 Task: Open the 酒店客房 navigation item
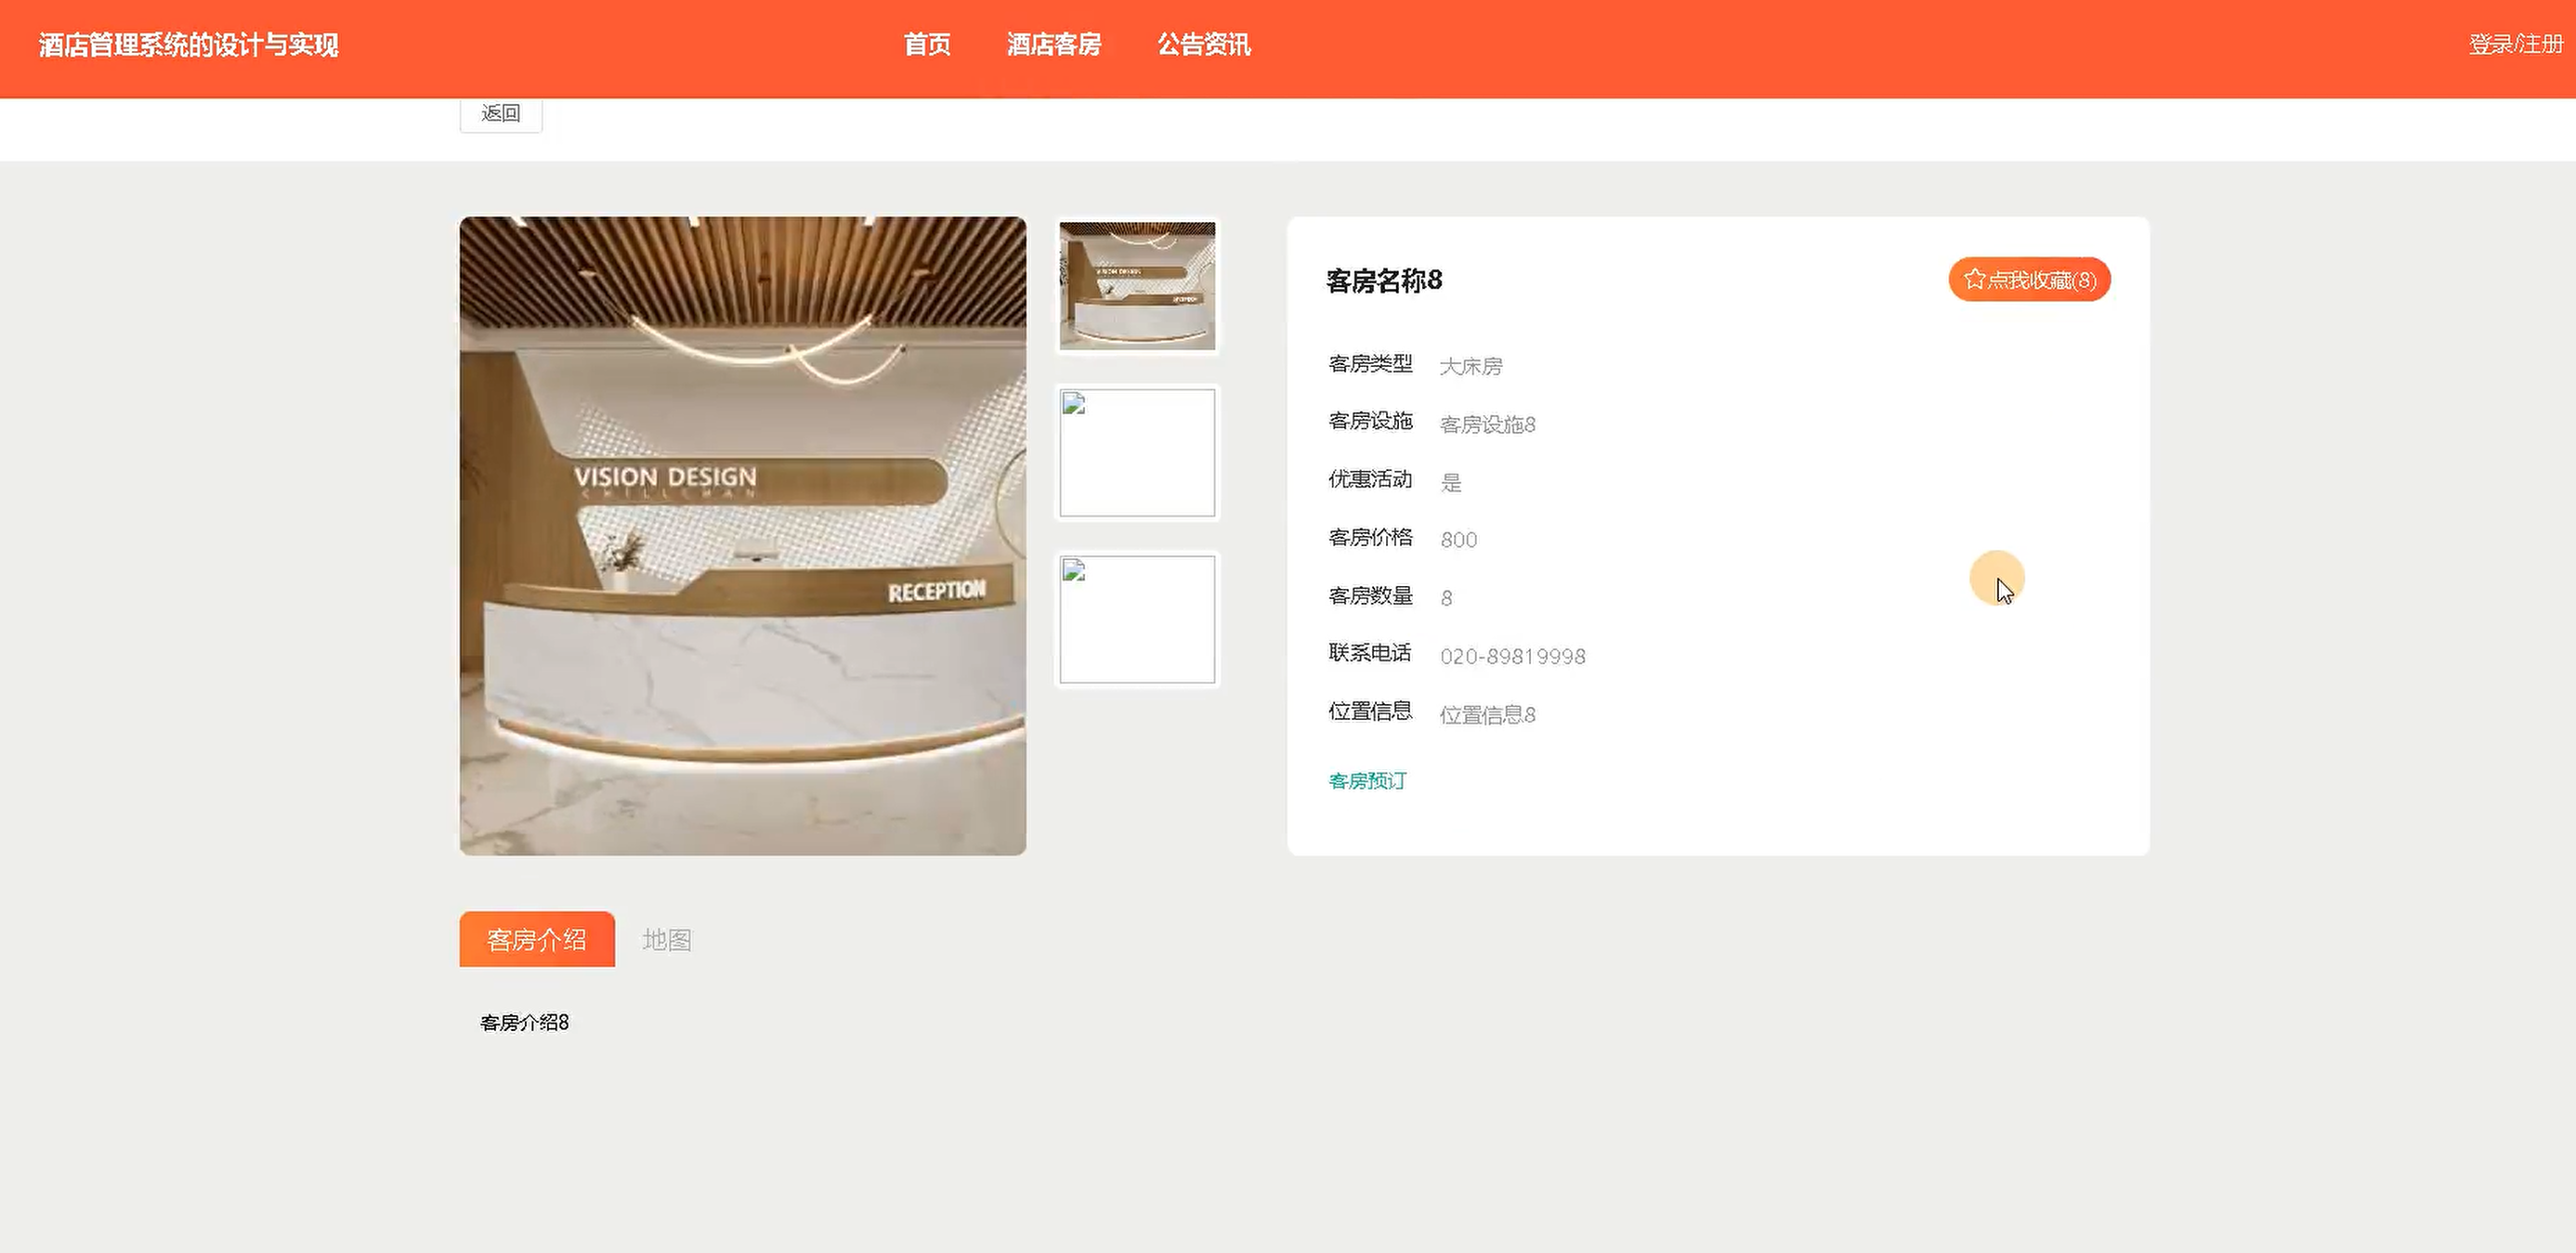[x=1054, y=45]
